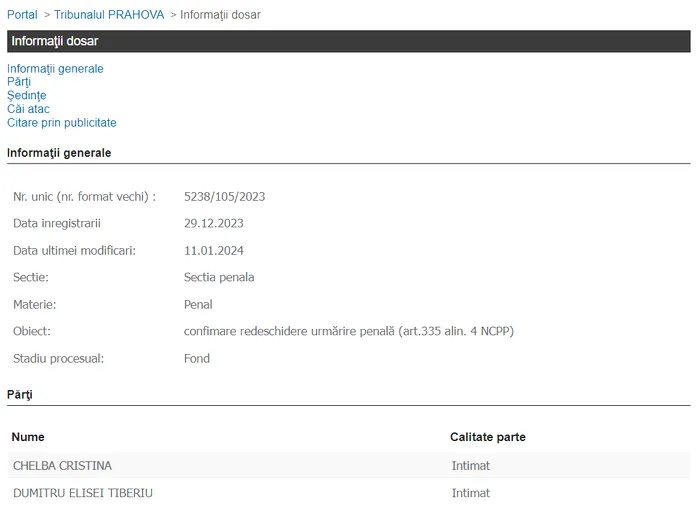Screen dimensions: 700x508
Task: Click the case number 5238/105/2023
Action: tap(224, 196)
